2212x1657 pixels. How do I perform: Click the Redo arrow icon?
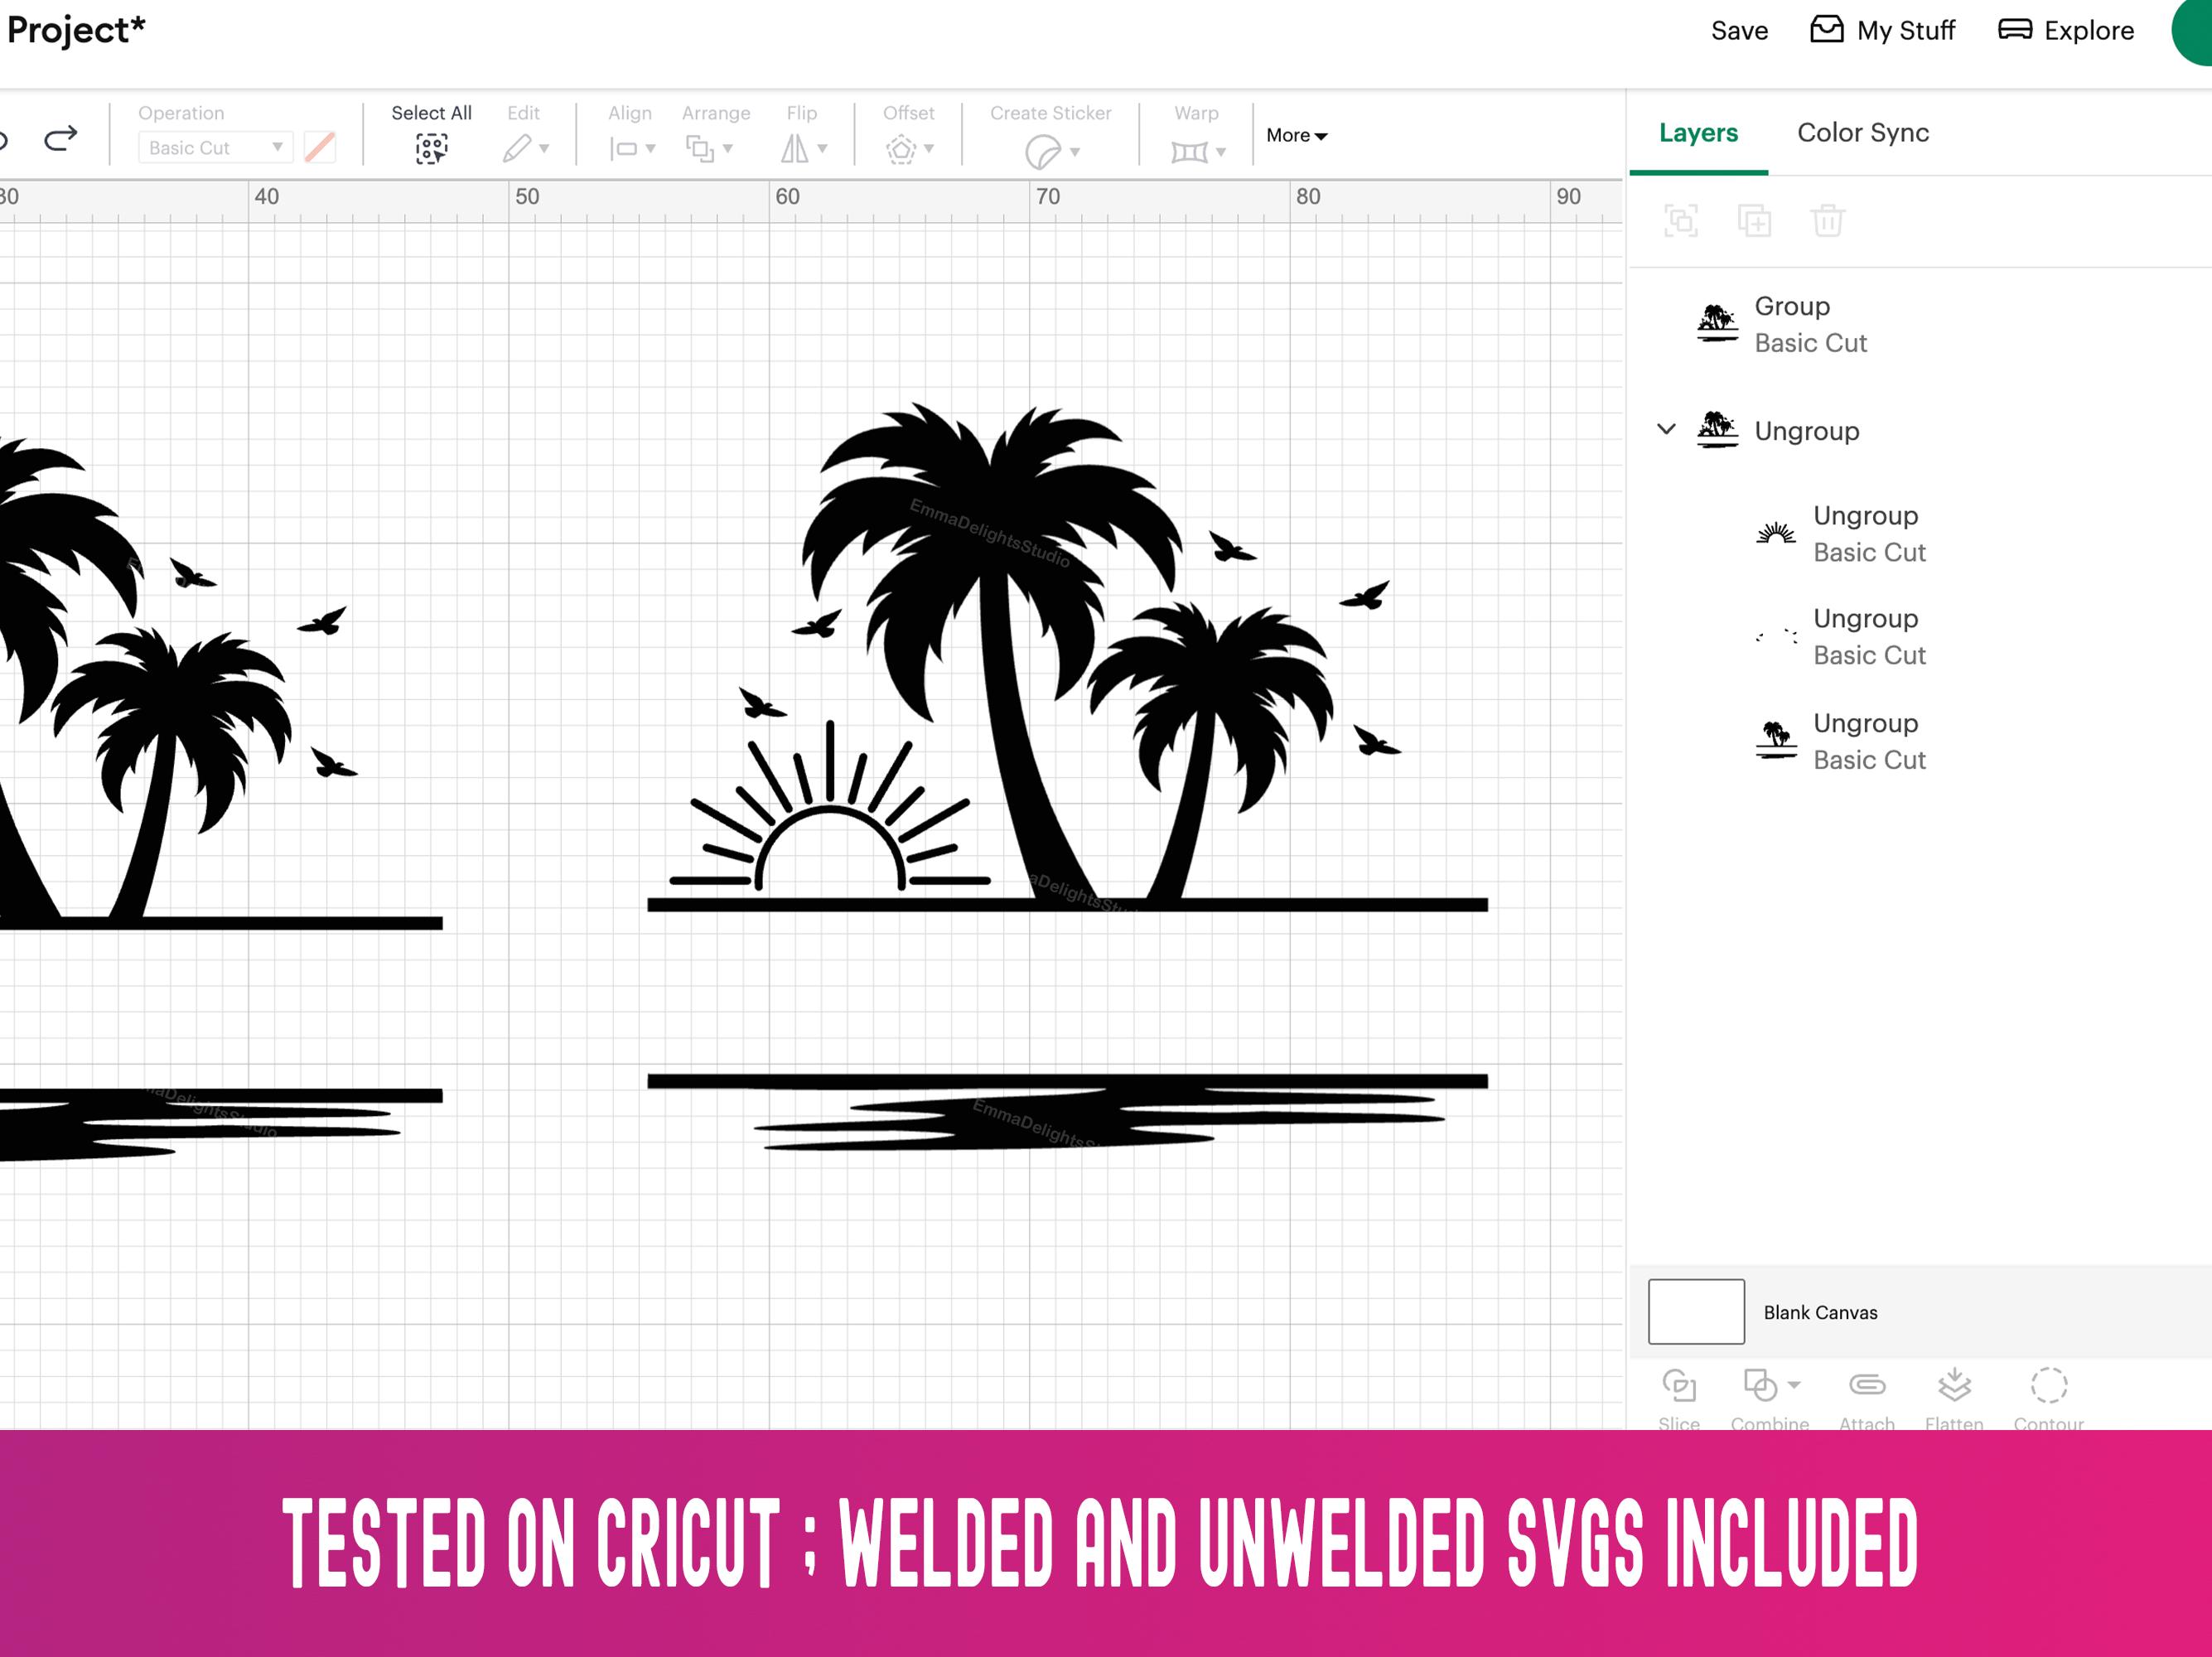61,137
